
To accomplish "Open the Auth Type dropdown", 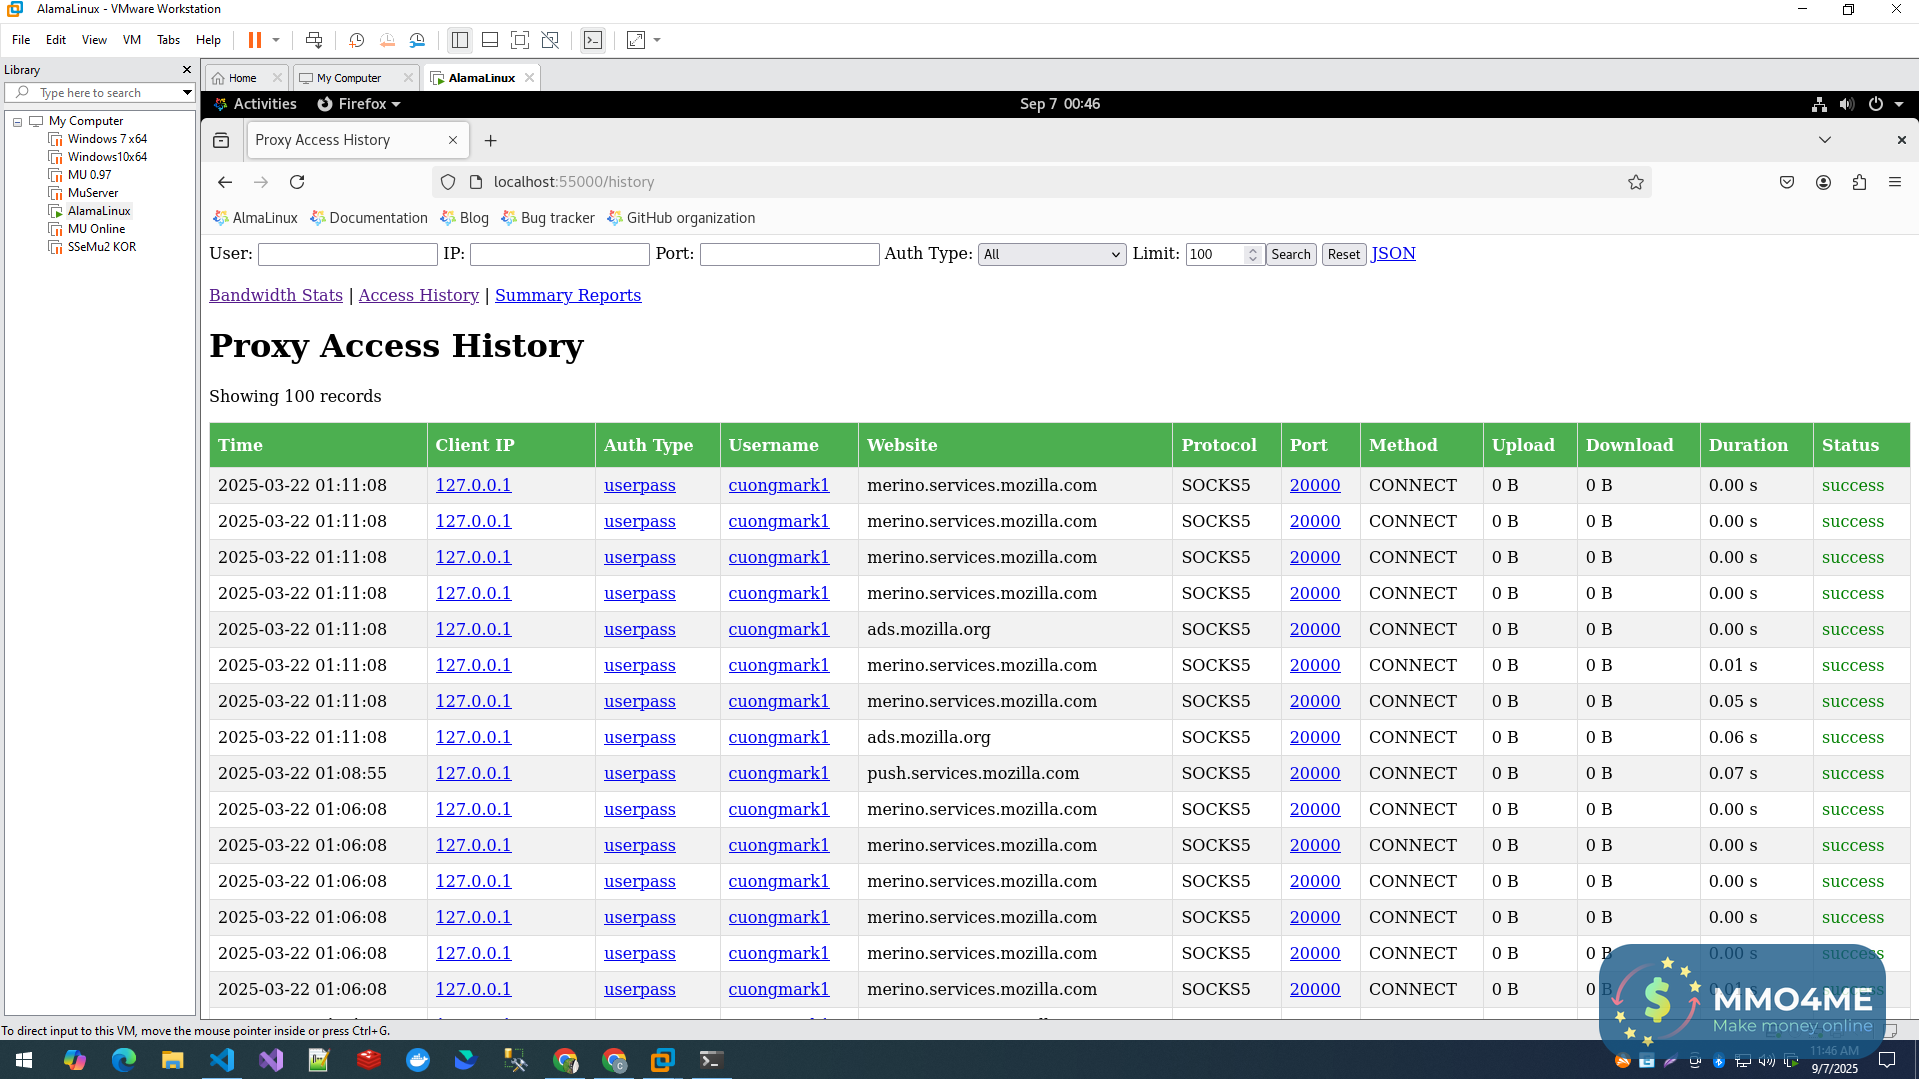I will pos(1051,254).
